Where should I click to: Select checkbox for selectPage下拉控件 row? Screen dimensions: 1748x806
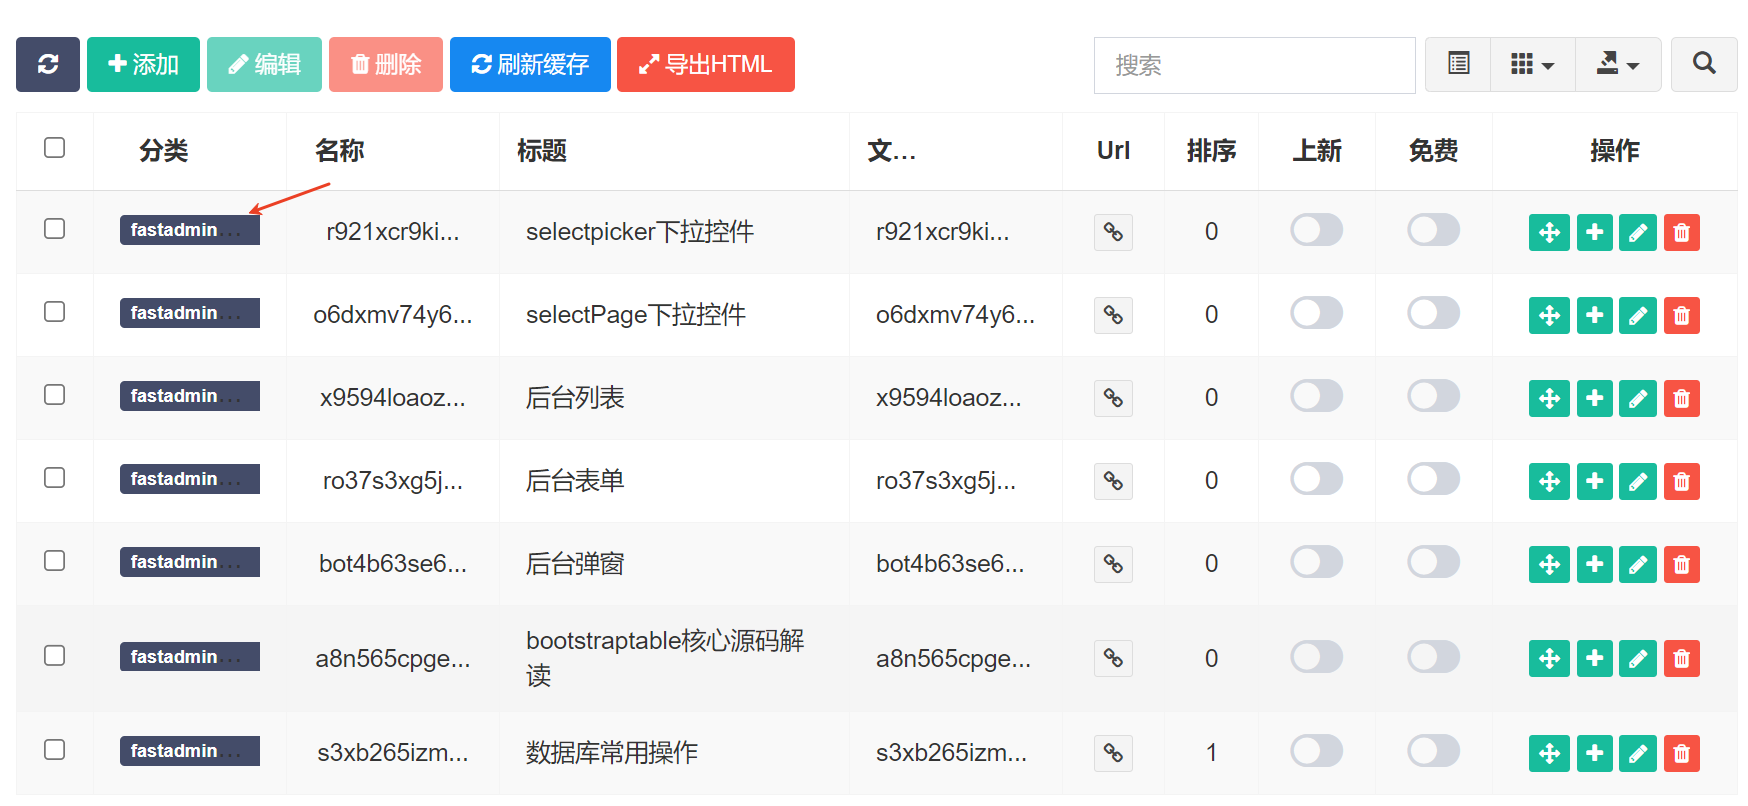[x=55, y=312]
